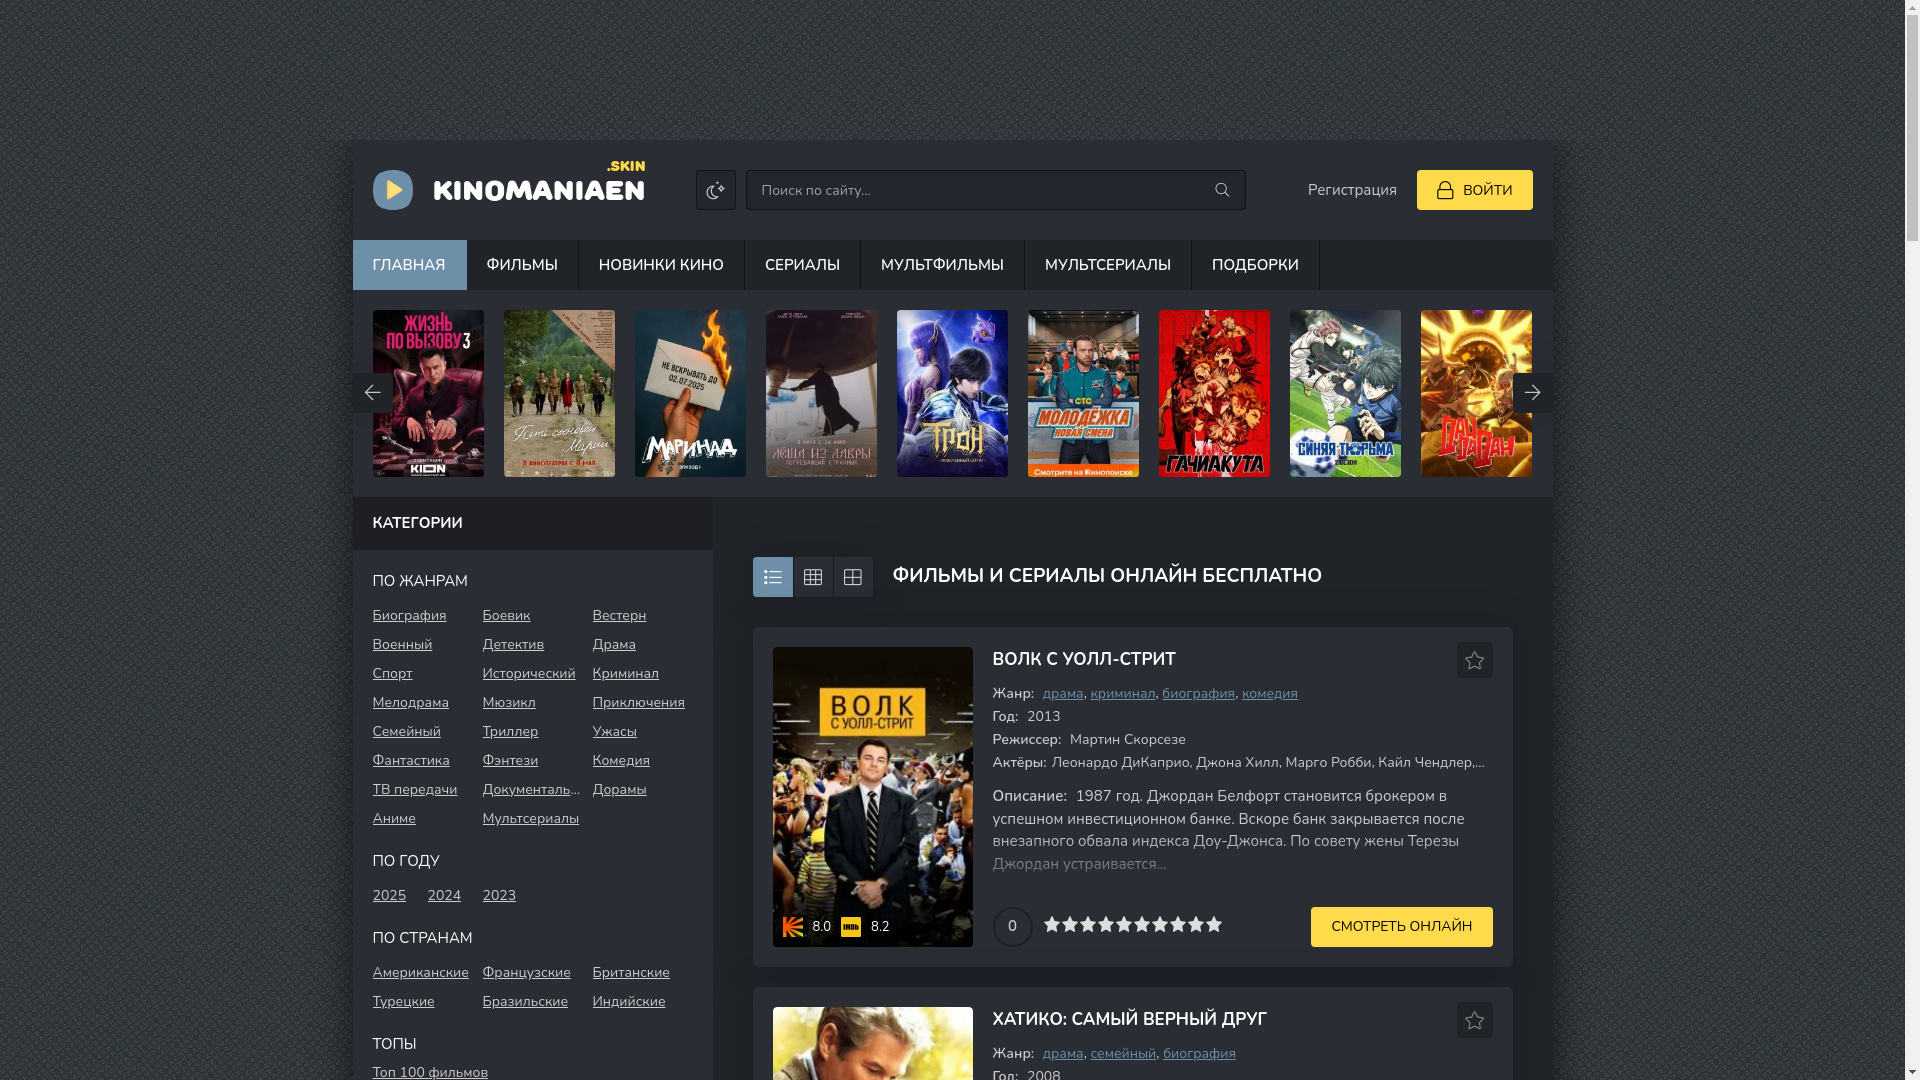
Task: Select семейный genre of Хатико
Action: (1122, 1054)
